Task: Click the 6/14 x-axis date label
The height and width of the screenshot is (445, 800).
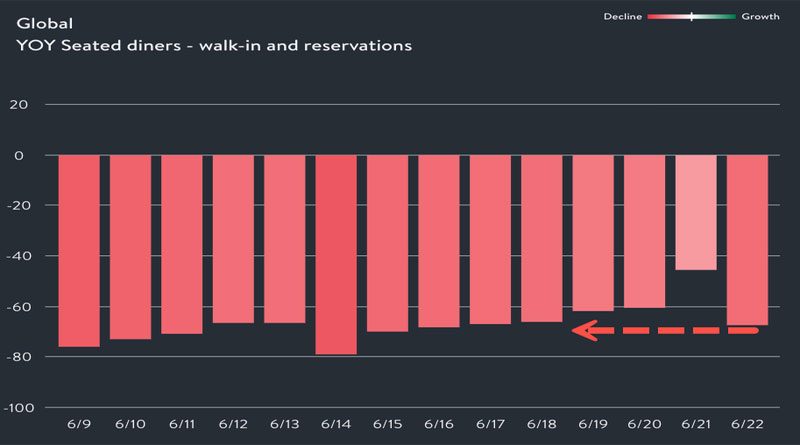Action: pyautogui.click(x=336, y=425)
